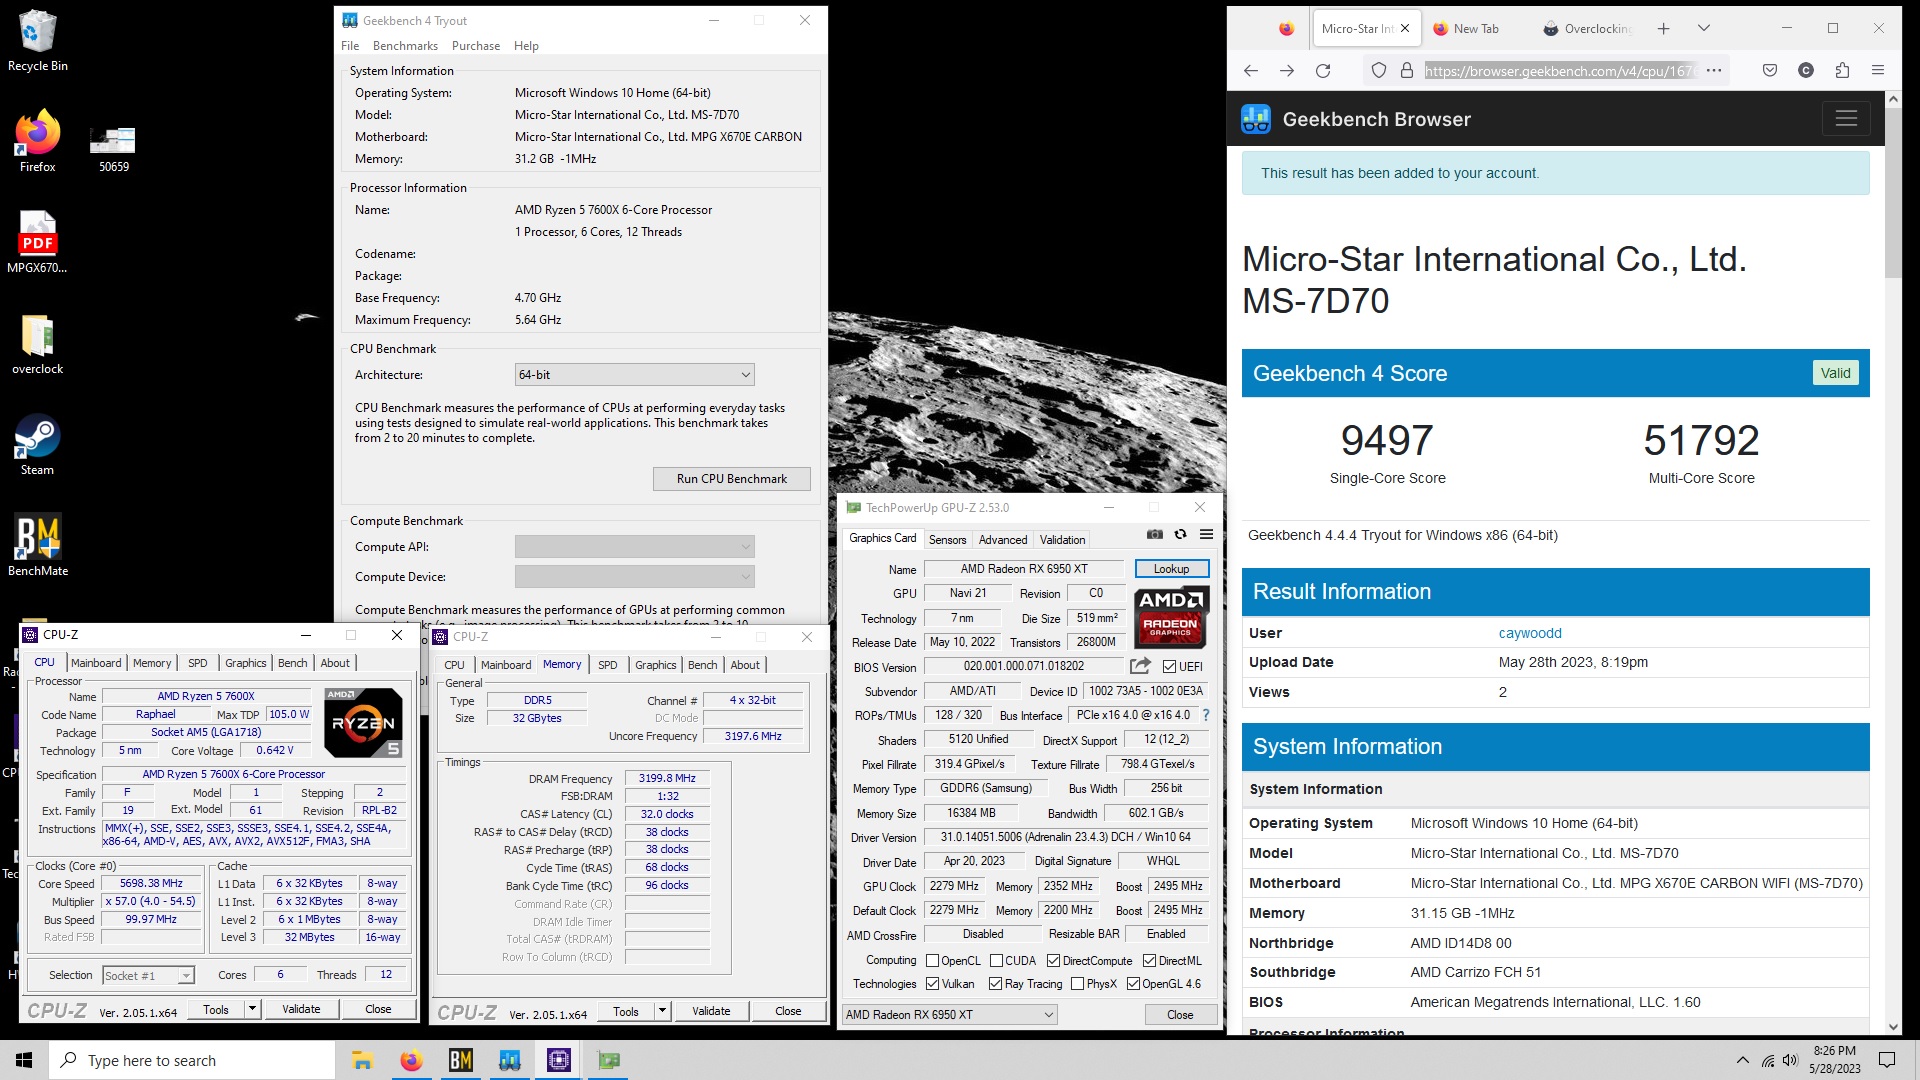The width and height of the screenshot is (1920, 1080).
Task: Expand Tools dropdown arrow in left CPU-Z
Action: (x=252, y=1009)
